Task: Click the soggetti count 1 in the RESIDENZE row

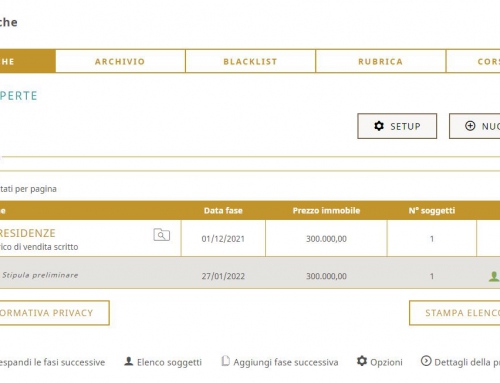Action: 432,239
